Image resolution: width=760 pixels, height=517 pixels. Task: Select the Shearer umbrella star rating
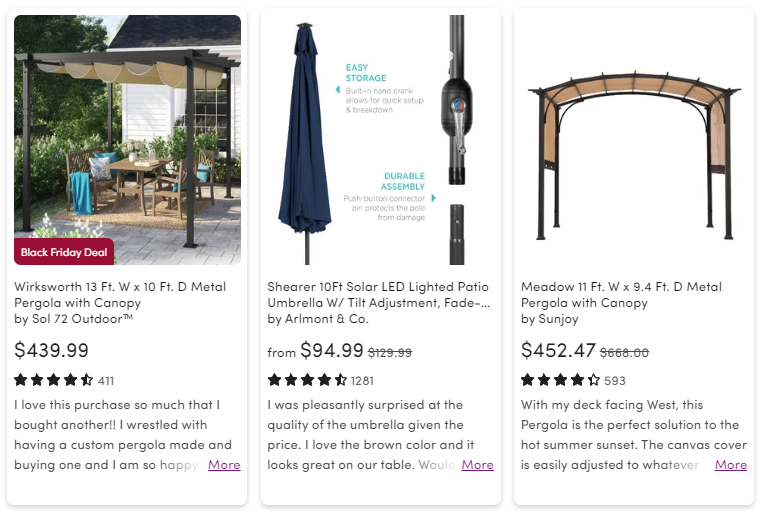click(x=307, y=380)
